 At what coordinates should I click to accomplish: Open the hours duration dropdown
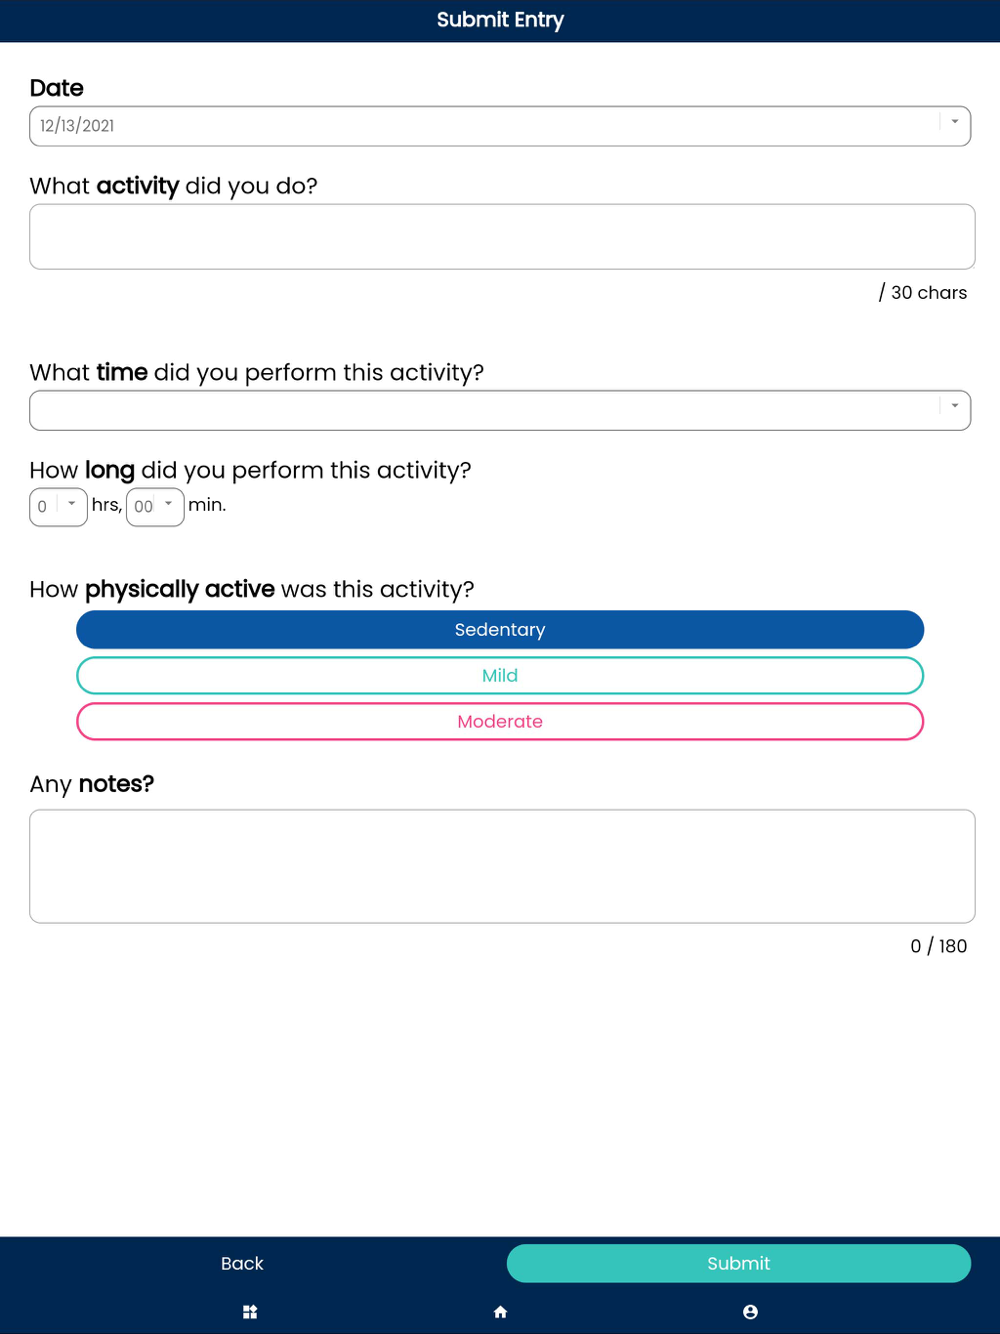[x=45, y=506]
